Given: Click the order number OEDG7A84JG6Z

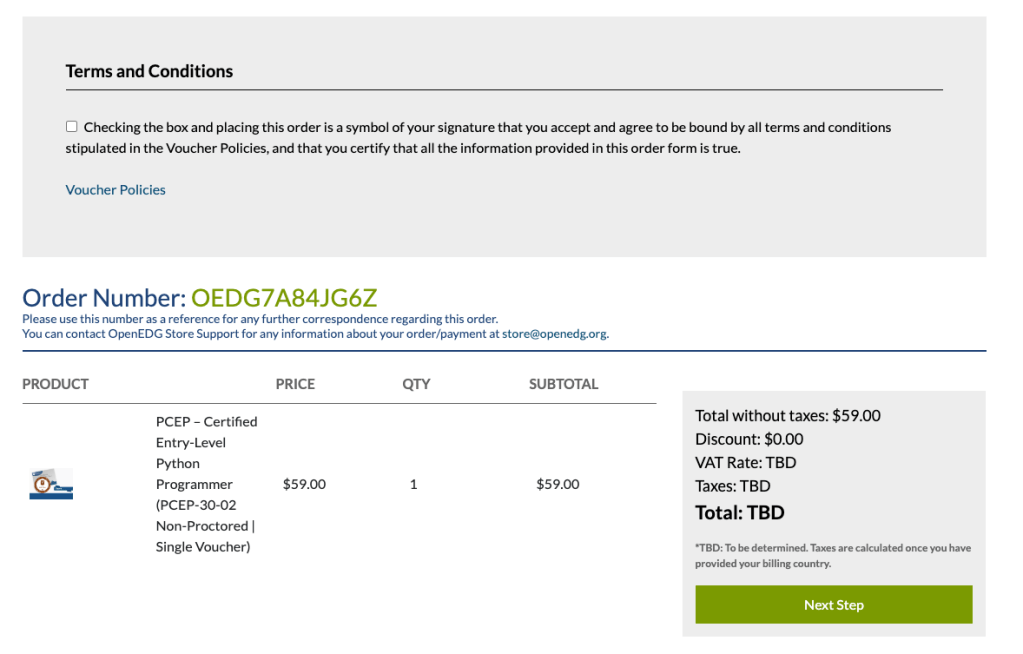Looking at the screenshot, I should pyautogui.click(x=284, y=298).
